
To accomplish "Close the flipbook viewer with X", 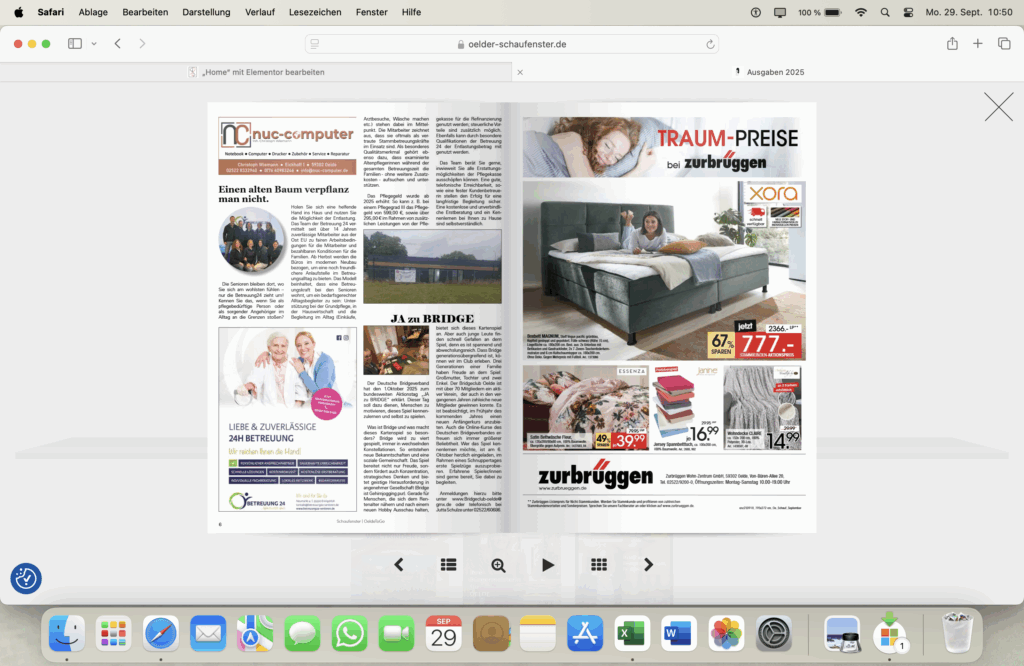I will coord(998,107).
